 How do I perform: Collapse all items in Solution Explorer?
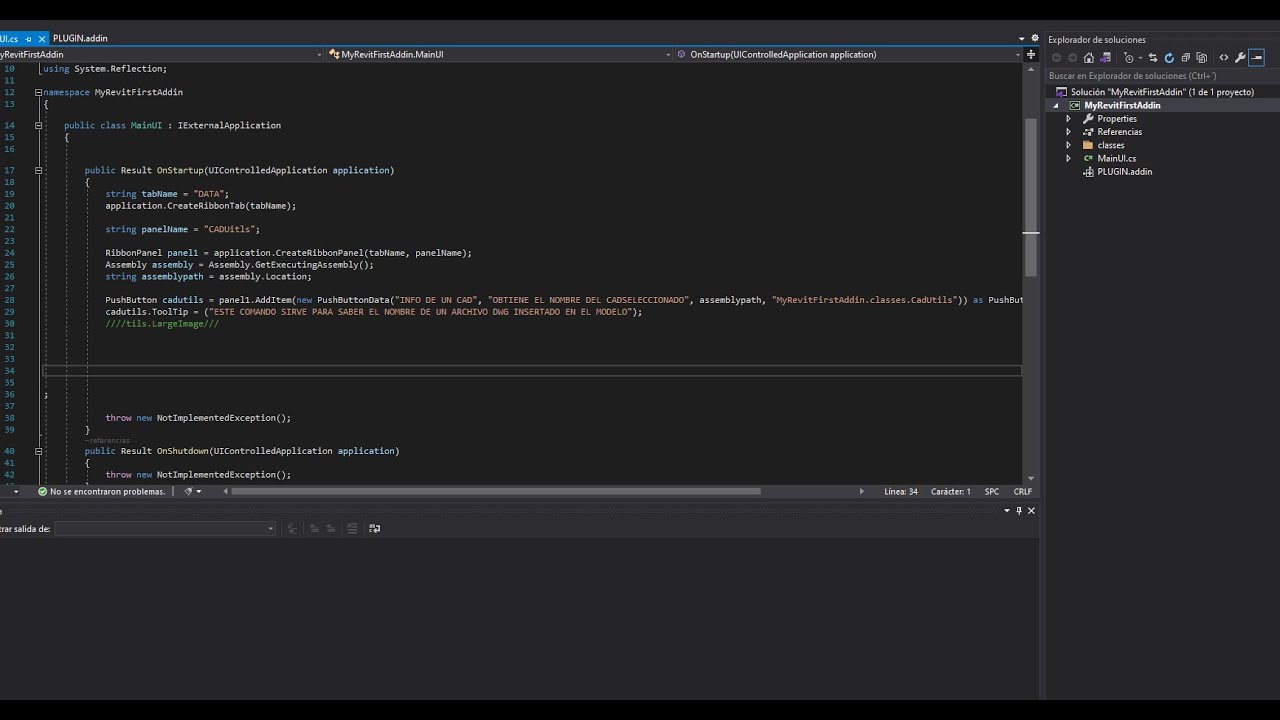click(x=1186, y=58)
